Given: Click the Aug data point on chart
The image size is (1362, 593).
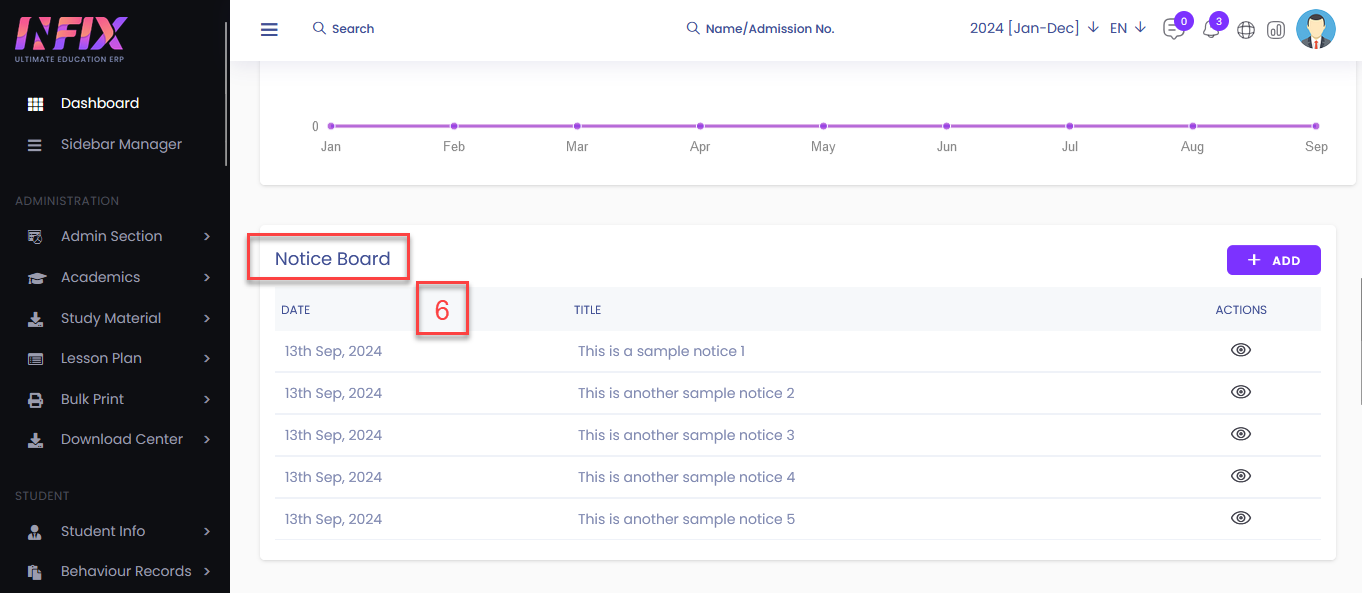Looking at the screenshot, I should pos(1193,126).
